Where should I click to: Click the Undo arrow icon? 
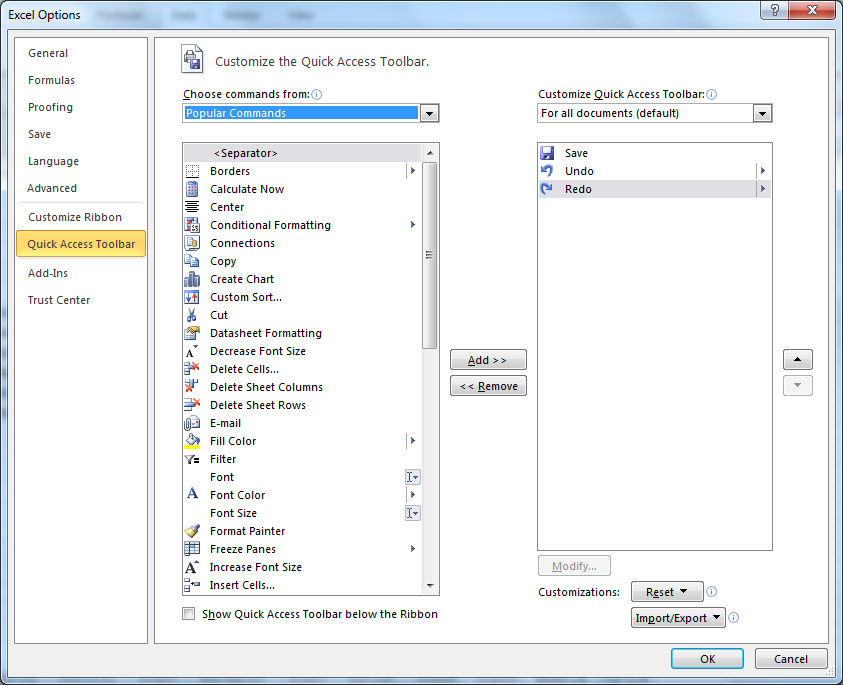click(547, 171)
